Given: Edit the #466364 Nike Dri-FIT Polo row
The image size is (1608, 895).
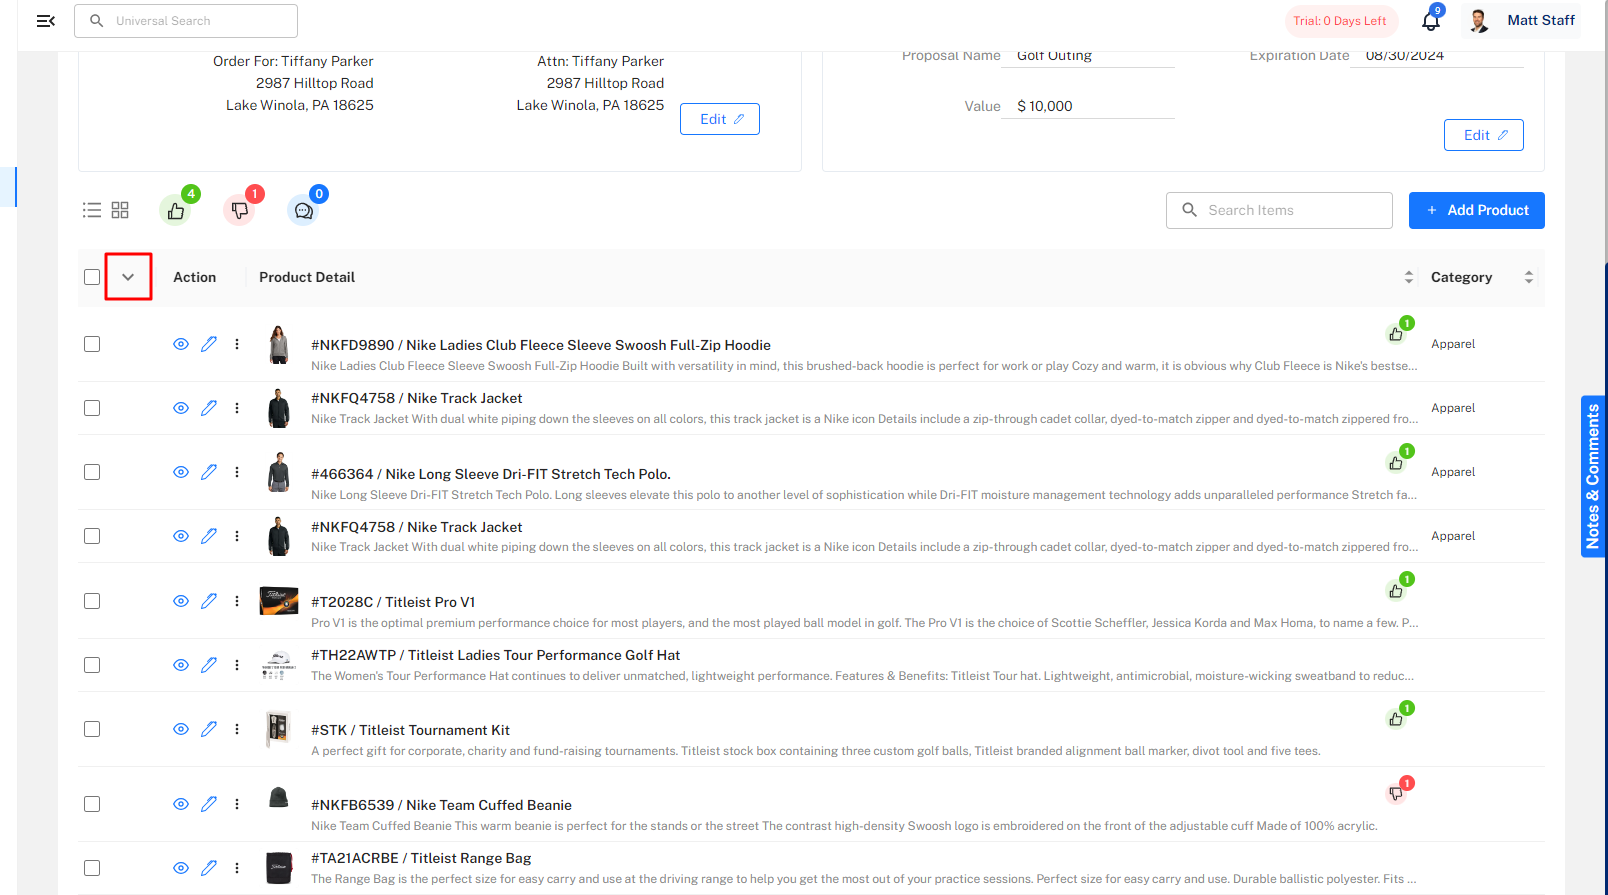Looking at the screenshot, I should tap(209, 472).
